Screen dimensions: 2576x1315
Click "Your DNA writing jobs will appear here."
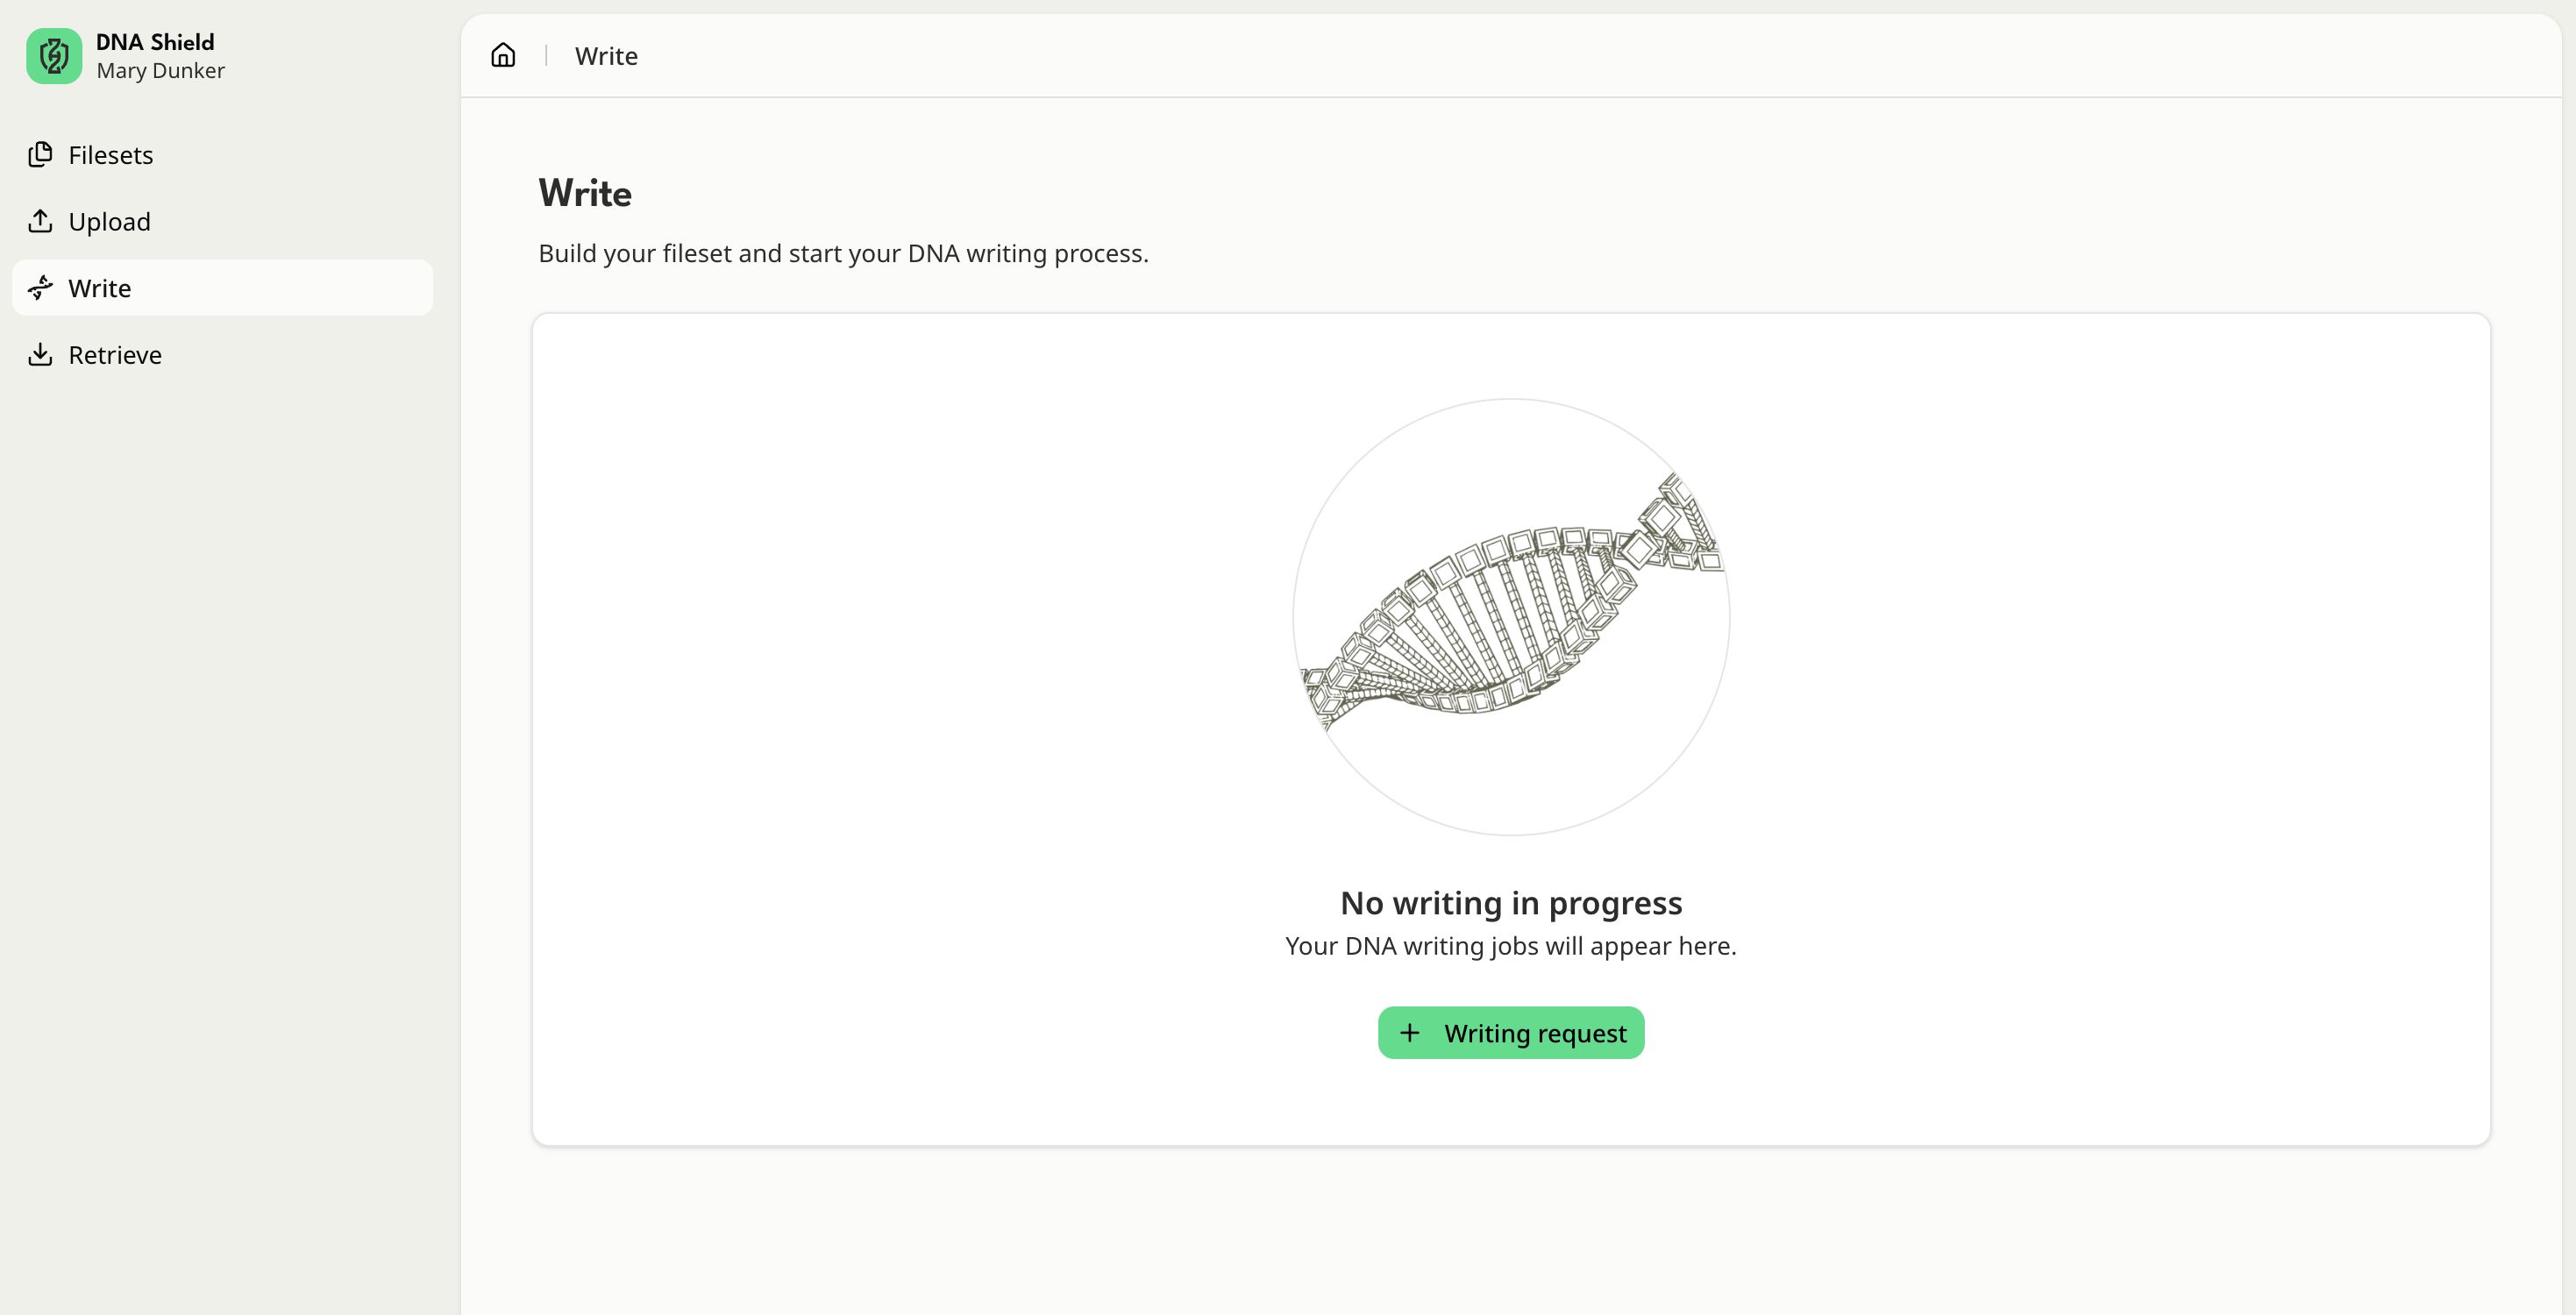[x=1511, y=946]
